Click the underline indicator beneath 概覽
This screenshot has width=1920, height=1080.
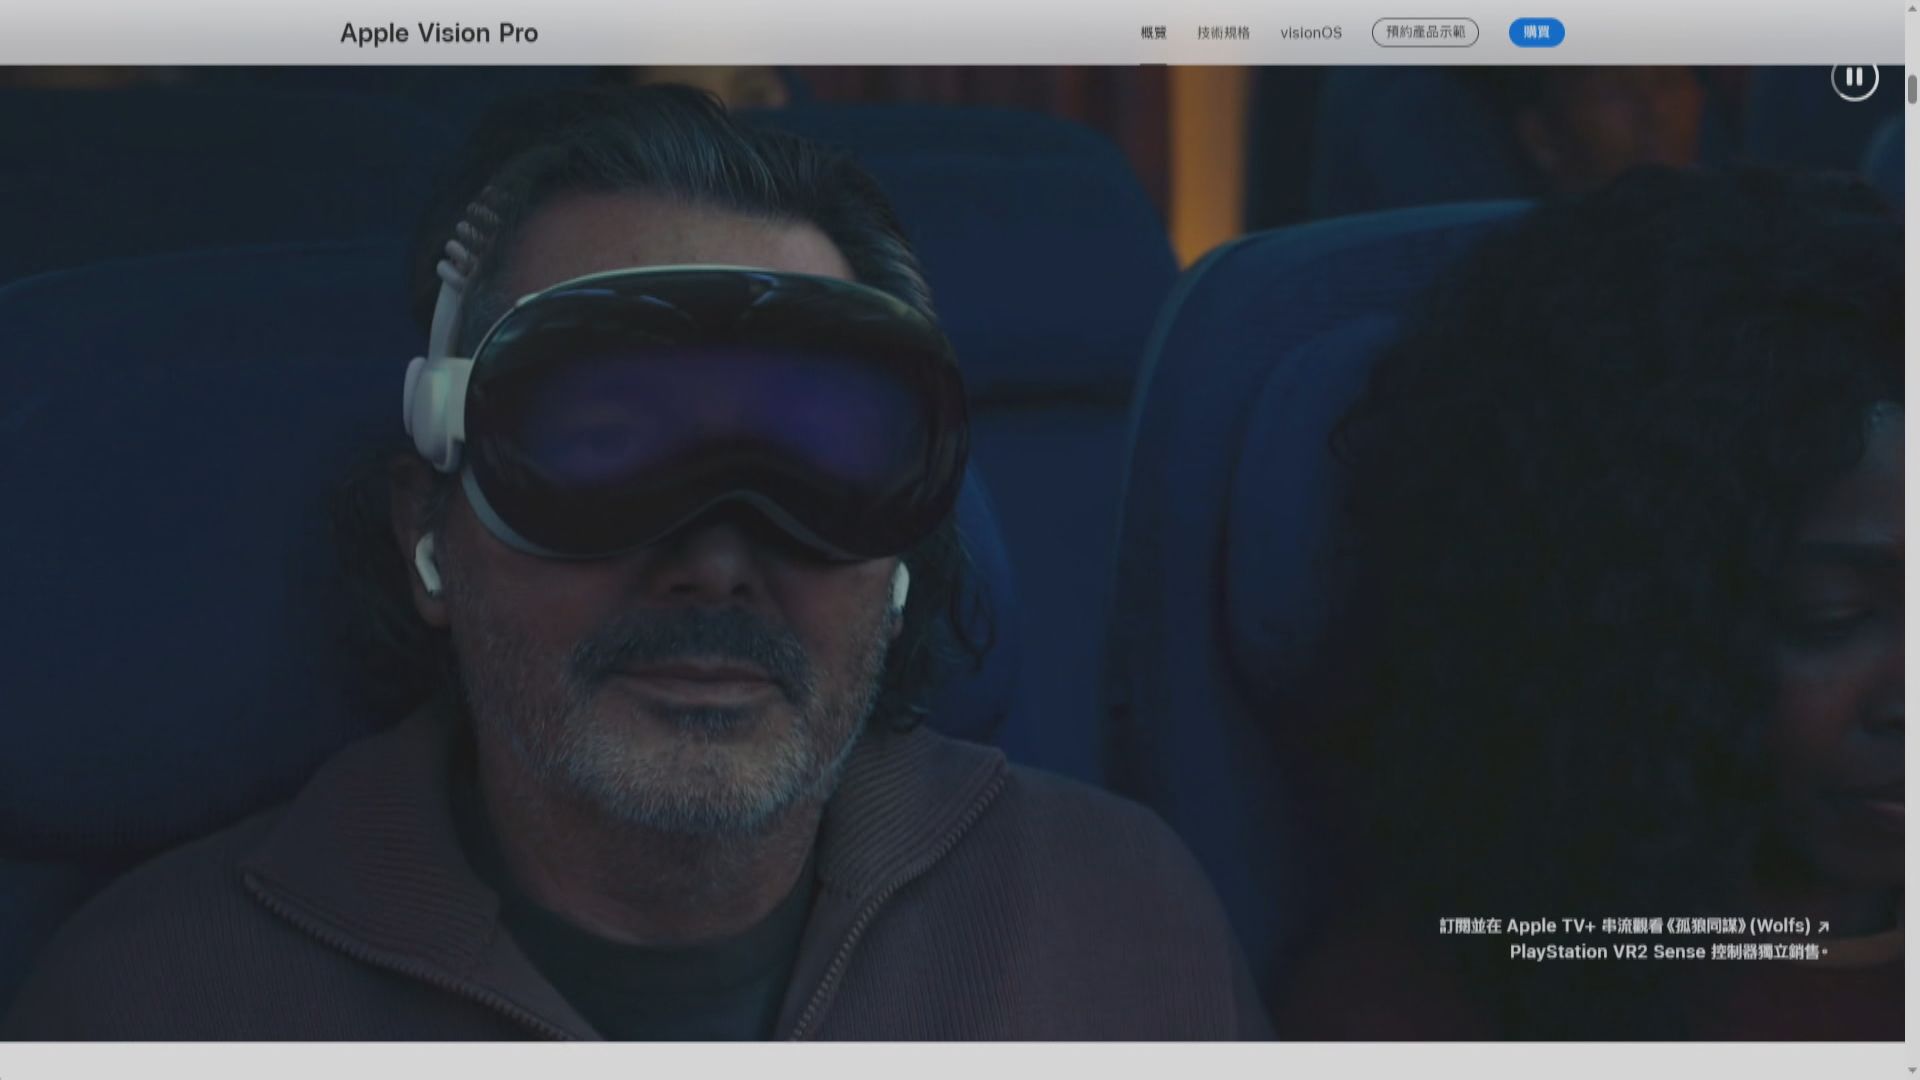[1153, 63]
